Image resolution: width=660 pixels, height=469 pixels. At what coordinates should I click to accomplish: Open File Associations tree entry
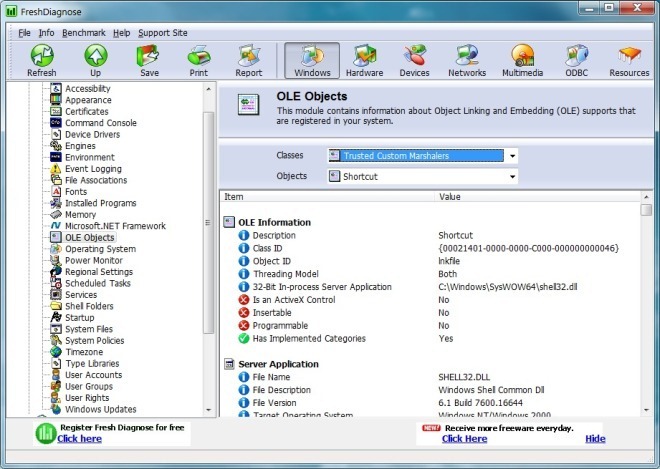pos(96,180)
